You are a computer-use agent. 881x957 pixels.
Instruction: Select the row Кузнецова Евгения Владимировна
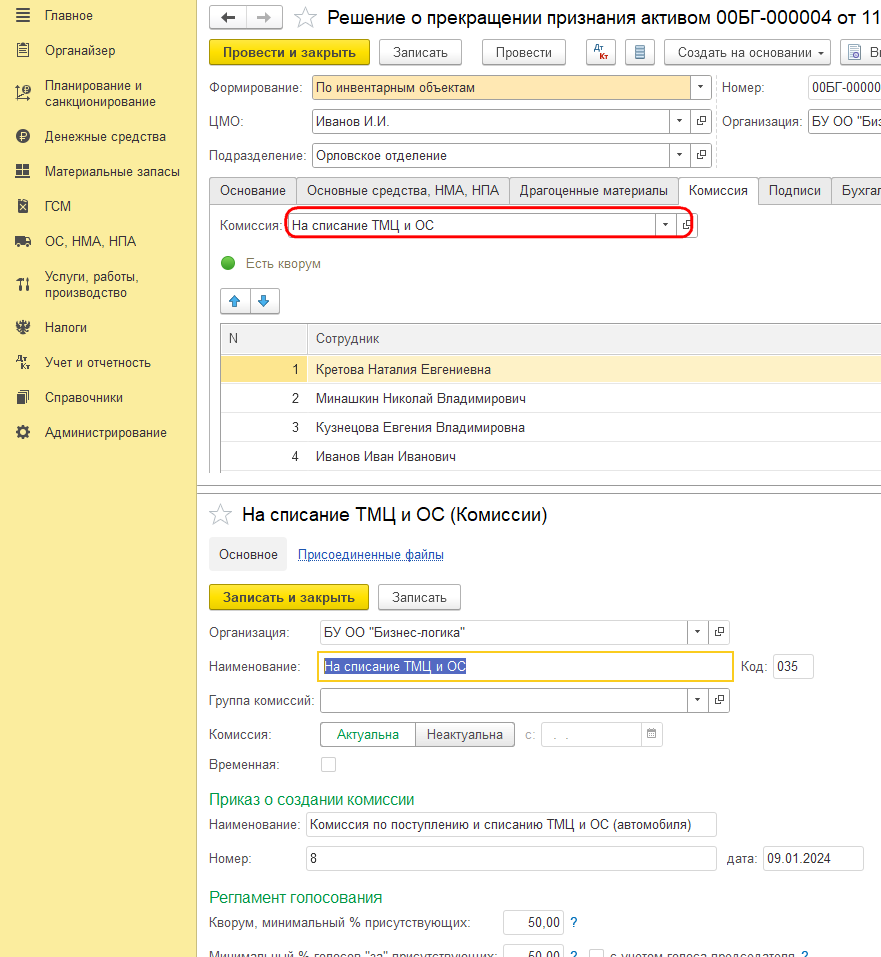click(551, 427)
